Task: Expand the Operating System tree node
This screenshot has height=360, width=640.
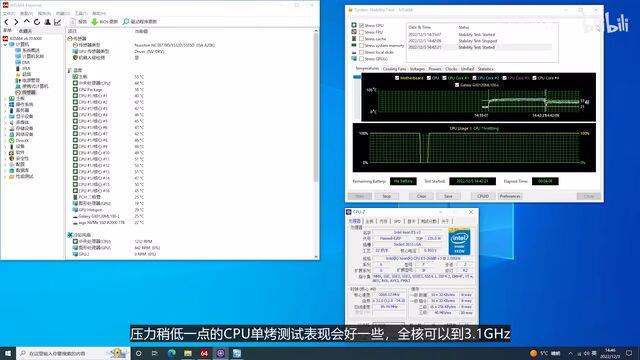Action: pos(6,104)
